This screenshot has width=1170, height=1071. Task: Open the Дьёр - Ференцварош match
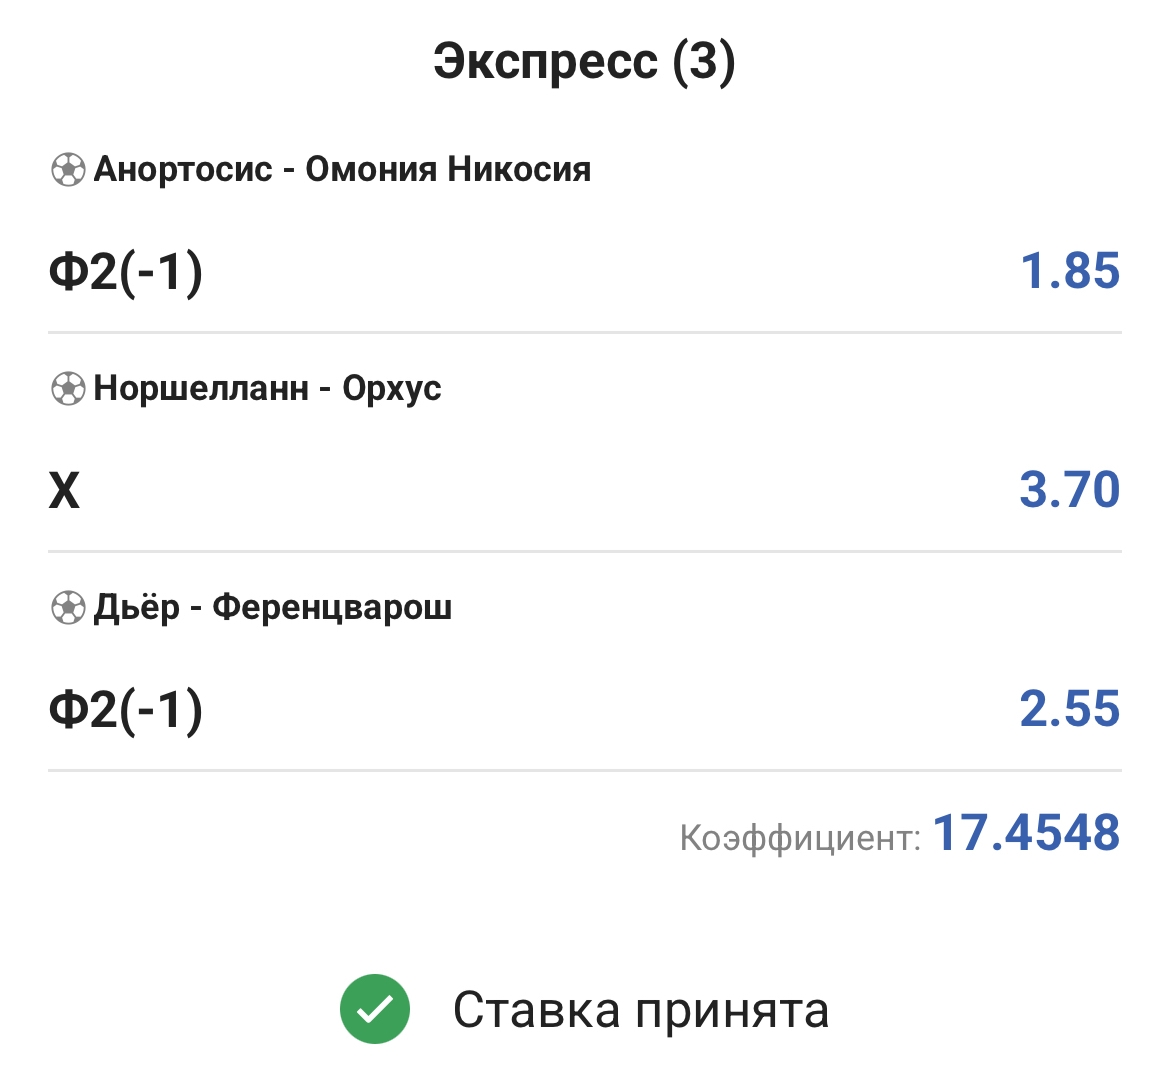point(272,607)
